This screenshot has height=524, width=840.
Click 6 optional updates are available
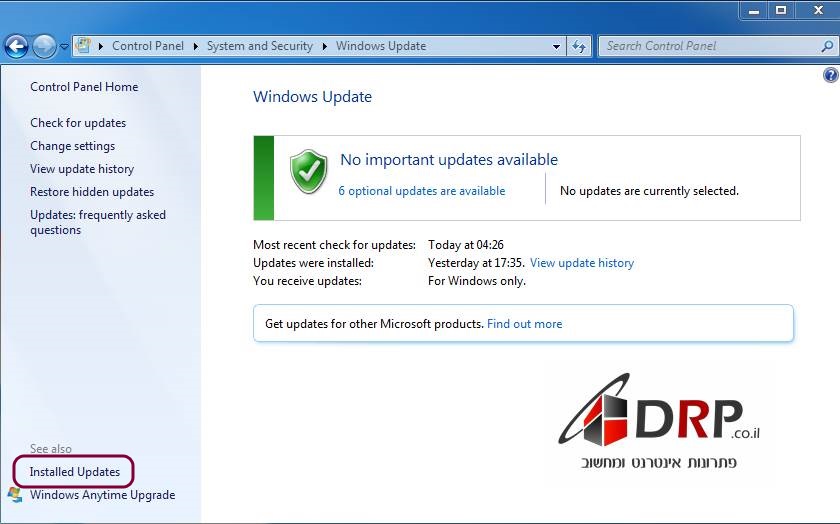pyautogui.click(x=421, y=191)
